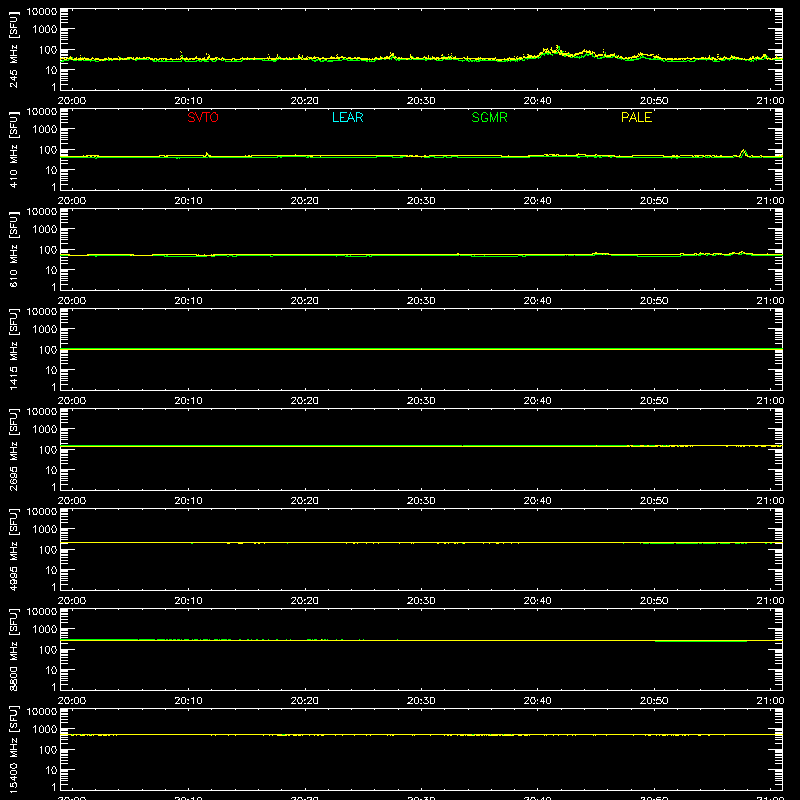Click the 10 y-axis value on 8800 MHz plot
The image size is (800, 800).
(x=51, y=670)
